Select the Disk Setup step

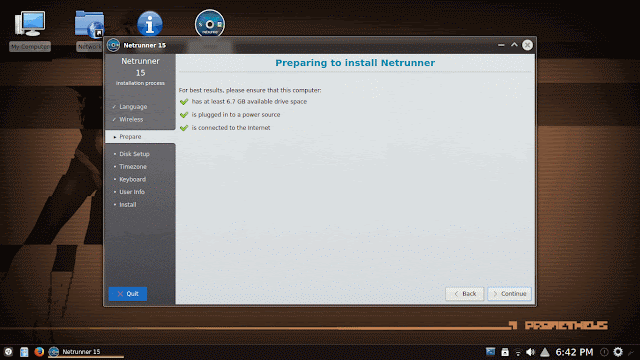pyautogui.click(x=134, y=154)
